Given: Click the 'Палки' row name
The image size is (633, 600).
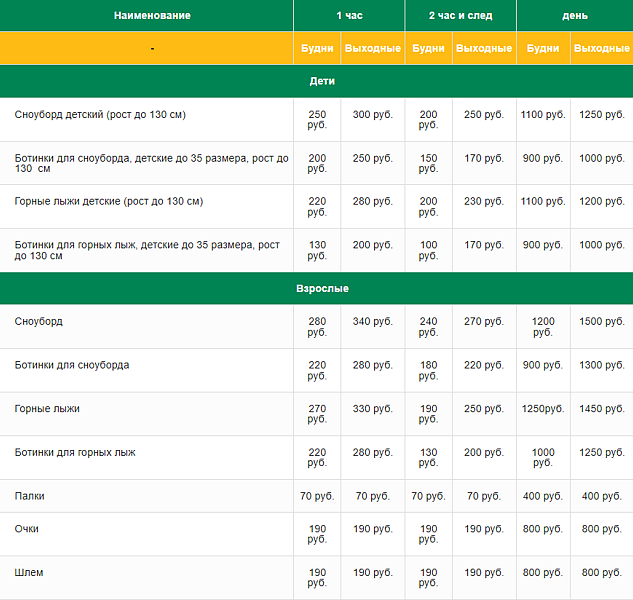Looking at the screenshot, I should click(x=30, y=496).
